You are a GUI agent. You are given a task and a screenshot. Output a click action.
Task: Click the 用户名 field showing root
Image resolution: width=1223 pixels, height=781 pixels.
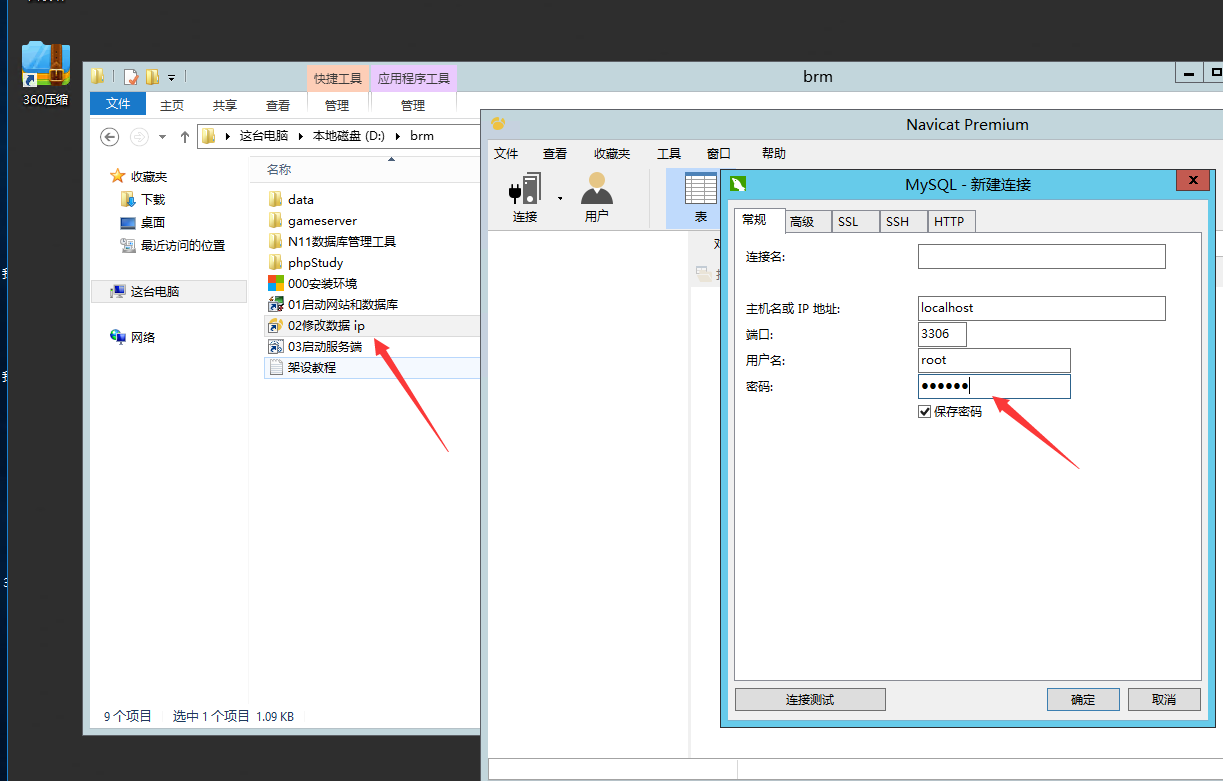point(994,360)
